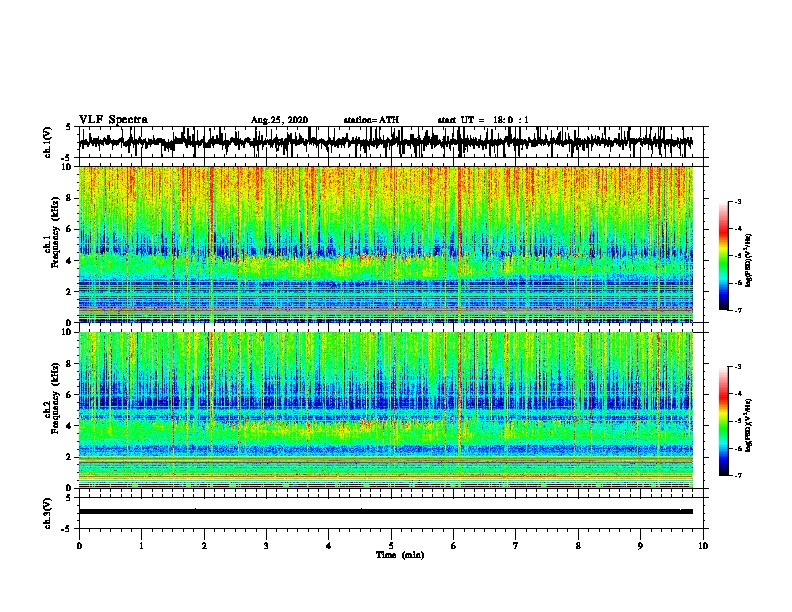Screen dimensions: 792x612
Task: Click time axis tick label "6"
Action: tap(453, 546)
